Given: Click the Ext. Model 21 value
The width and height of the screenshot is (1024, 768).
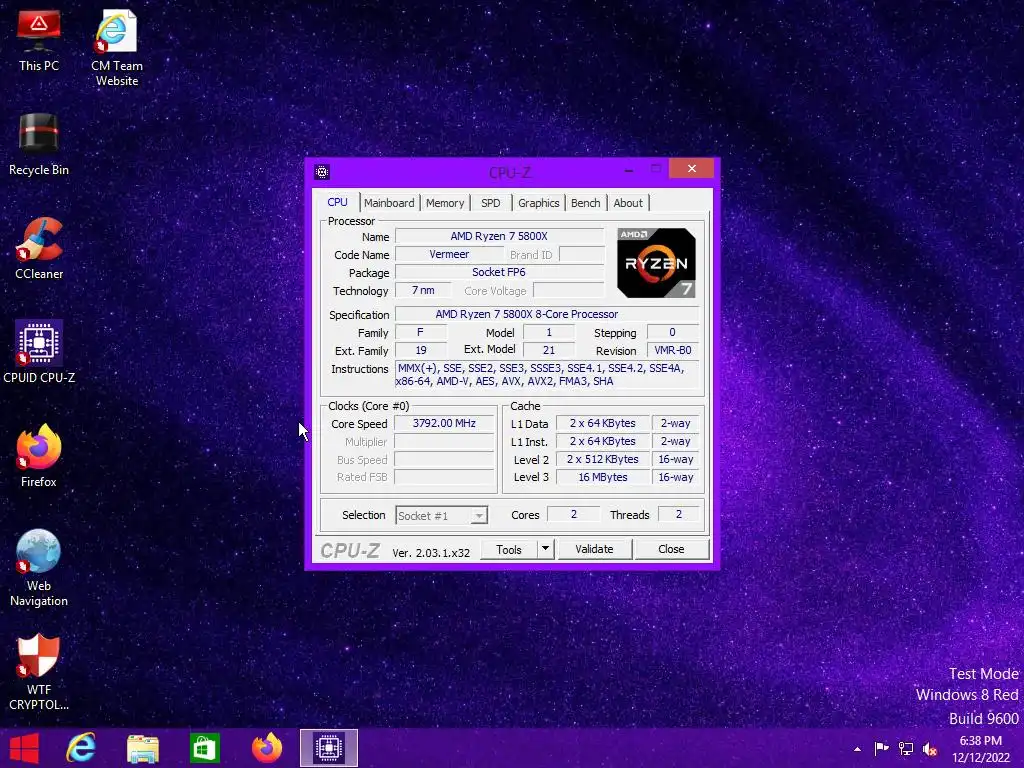Looking at the screenshot, I should tap(549, 350).
